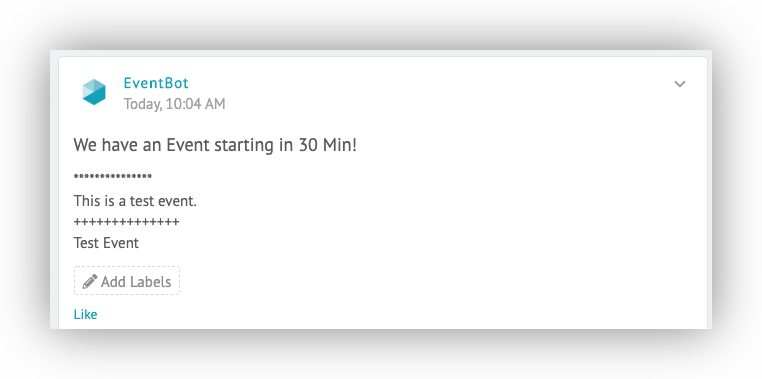Click the row of asterisks divider

[113, 177]
